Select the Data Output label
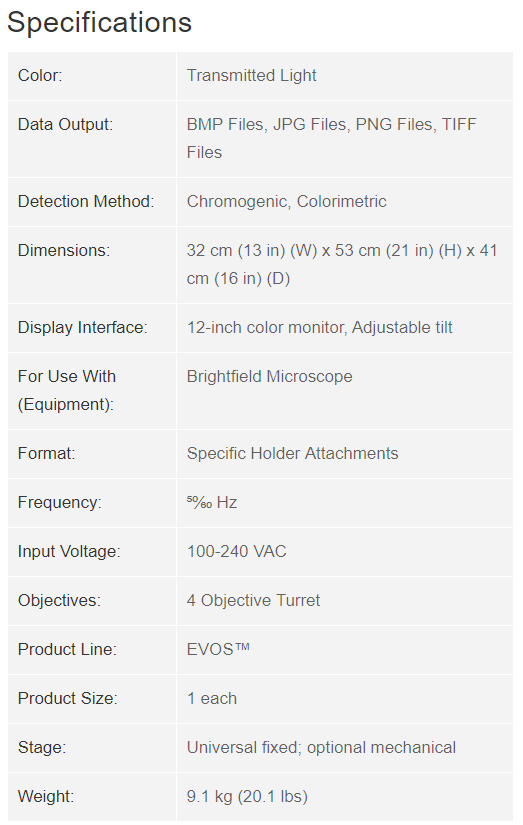Viewport: 523px width, 825px height. coord(65,124)
